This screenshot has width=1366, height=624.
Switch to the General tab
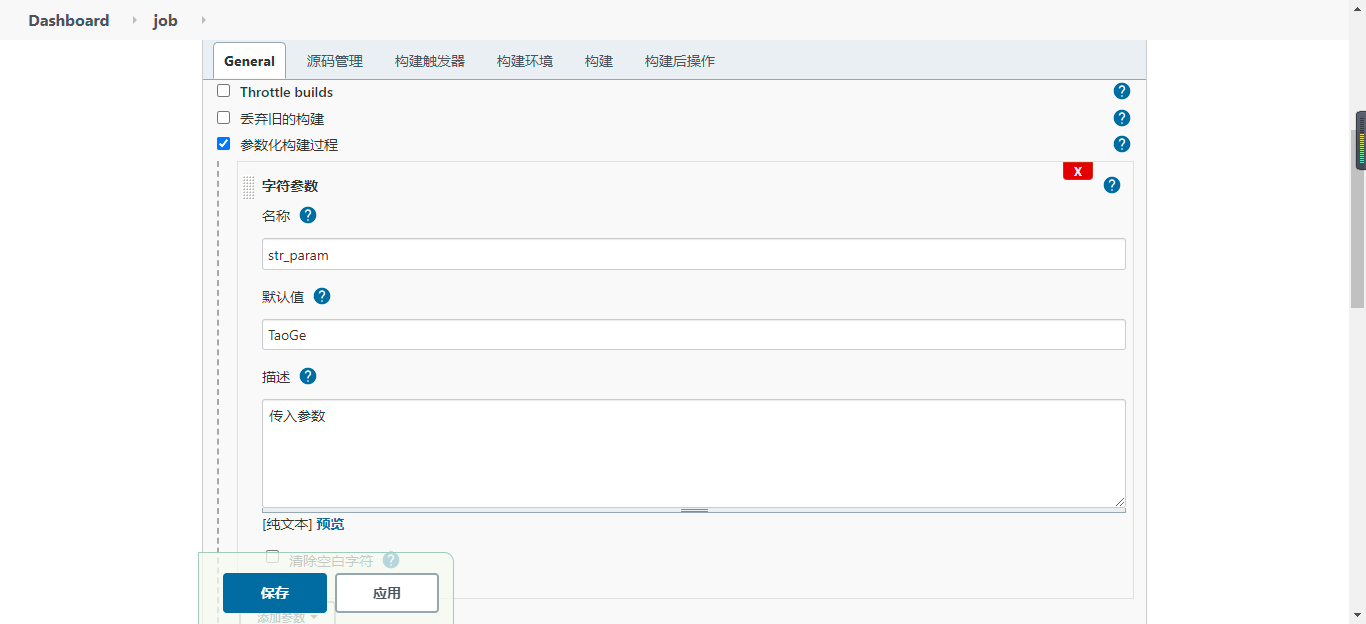click(249, 61)
